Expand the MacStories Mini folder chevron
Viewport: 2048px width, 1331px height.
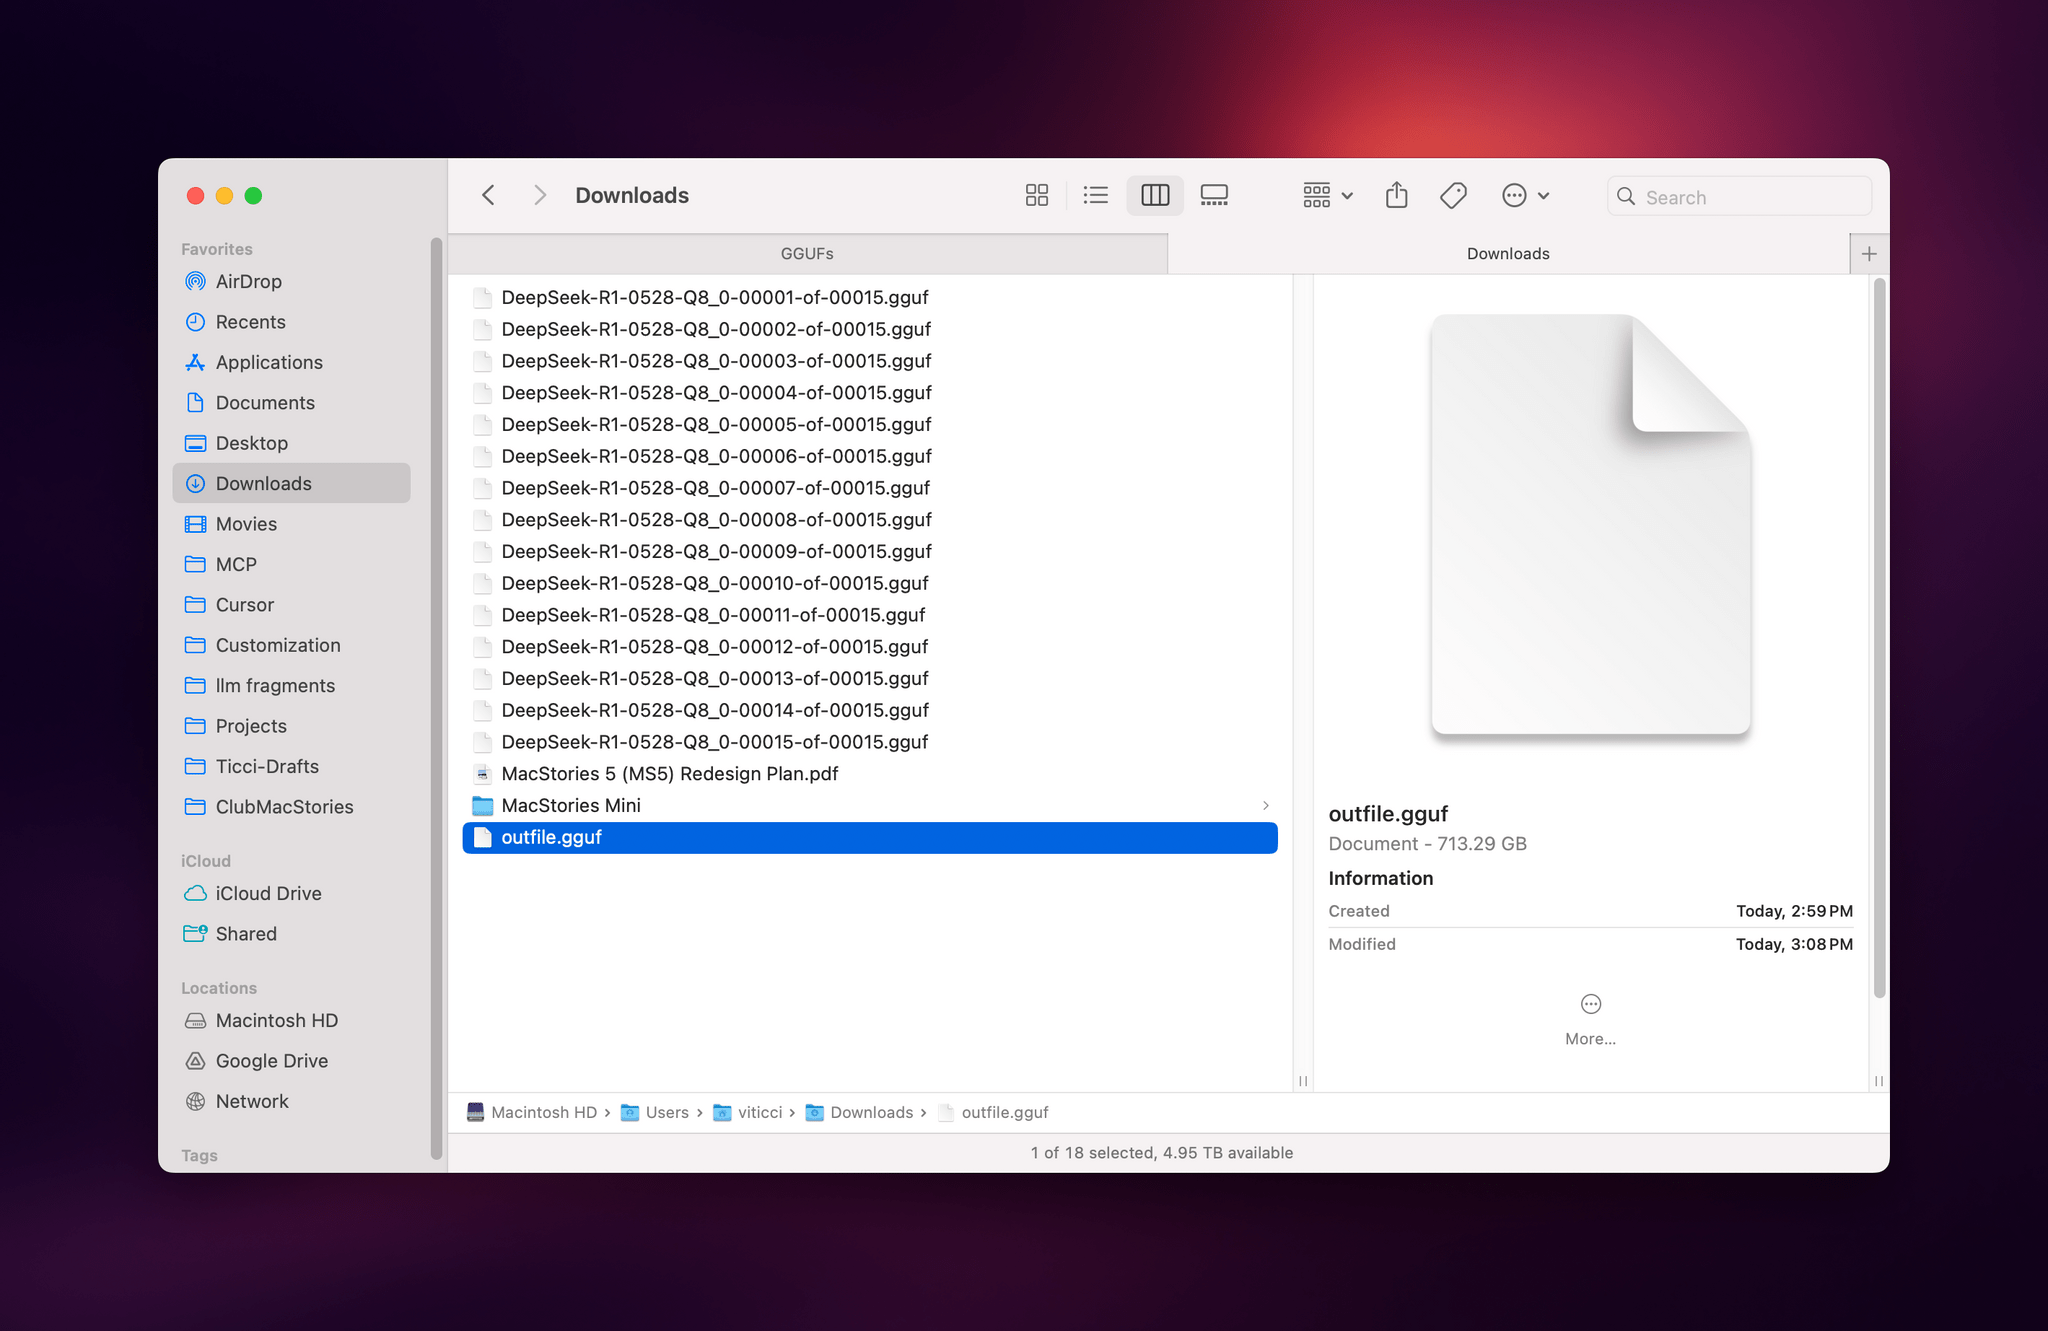[1266, 806]
